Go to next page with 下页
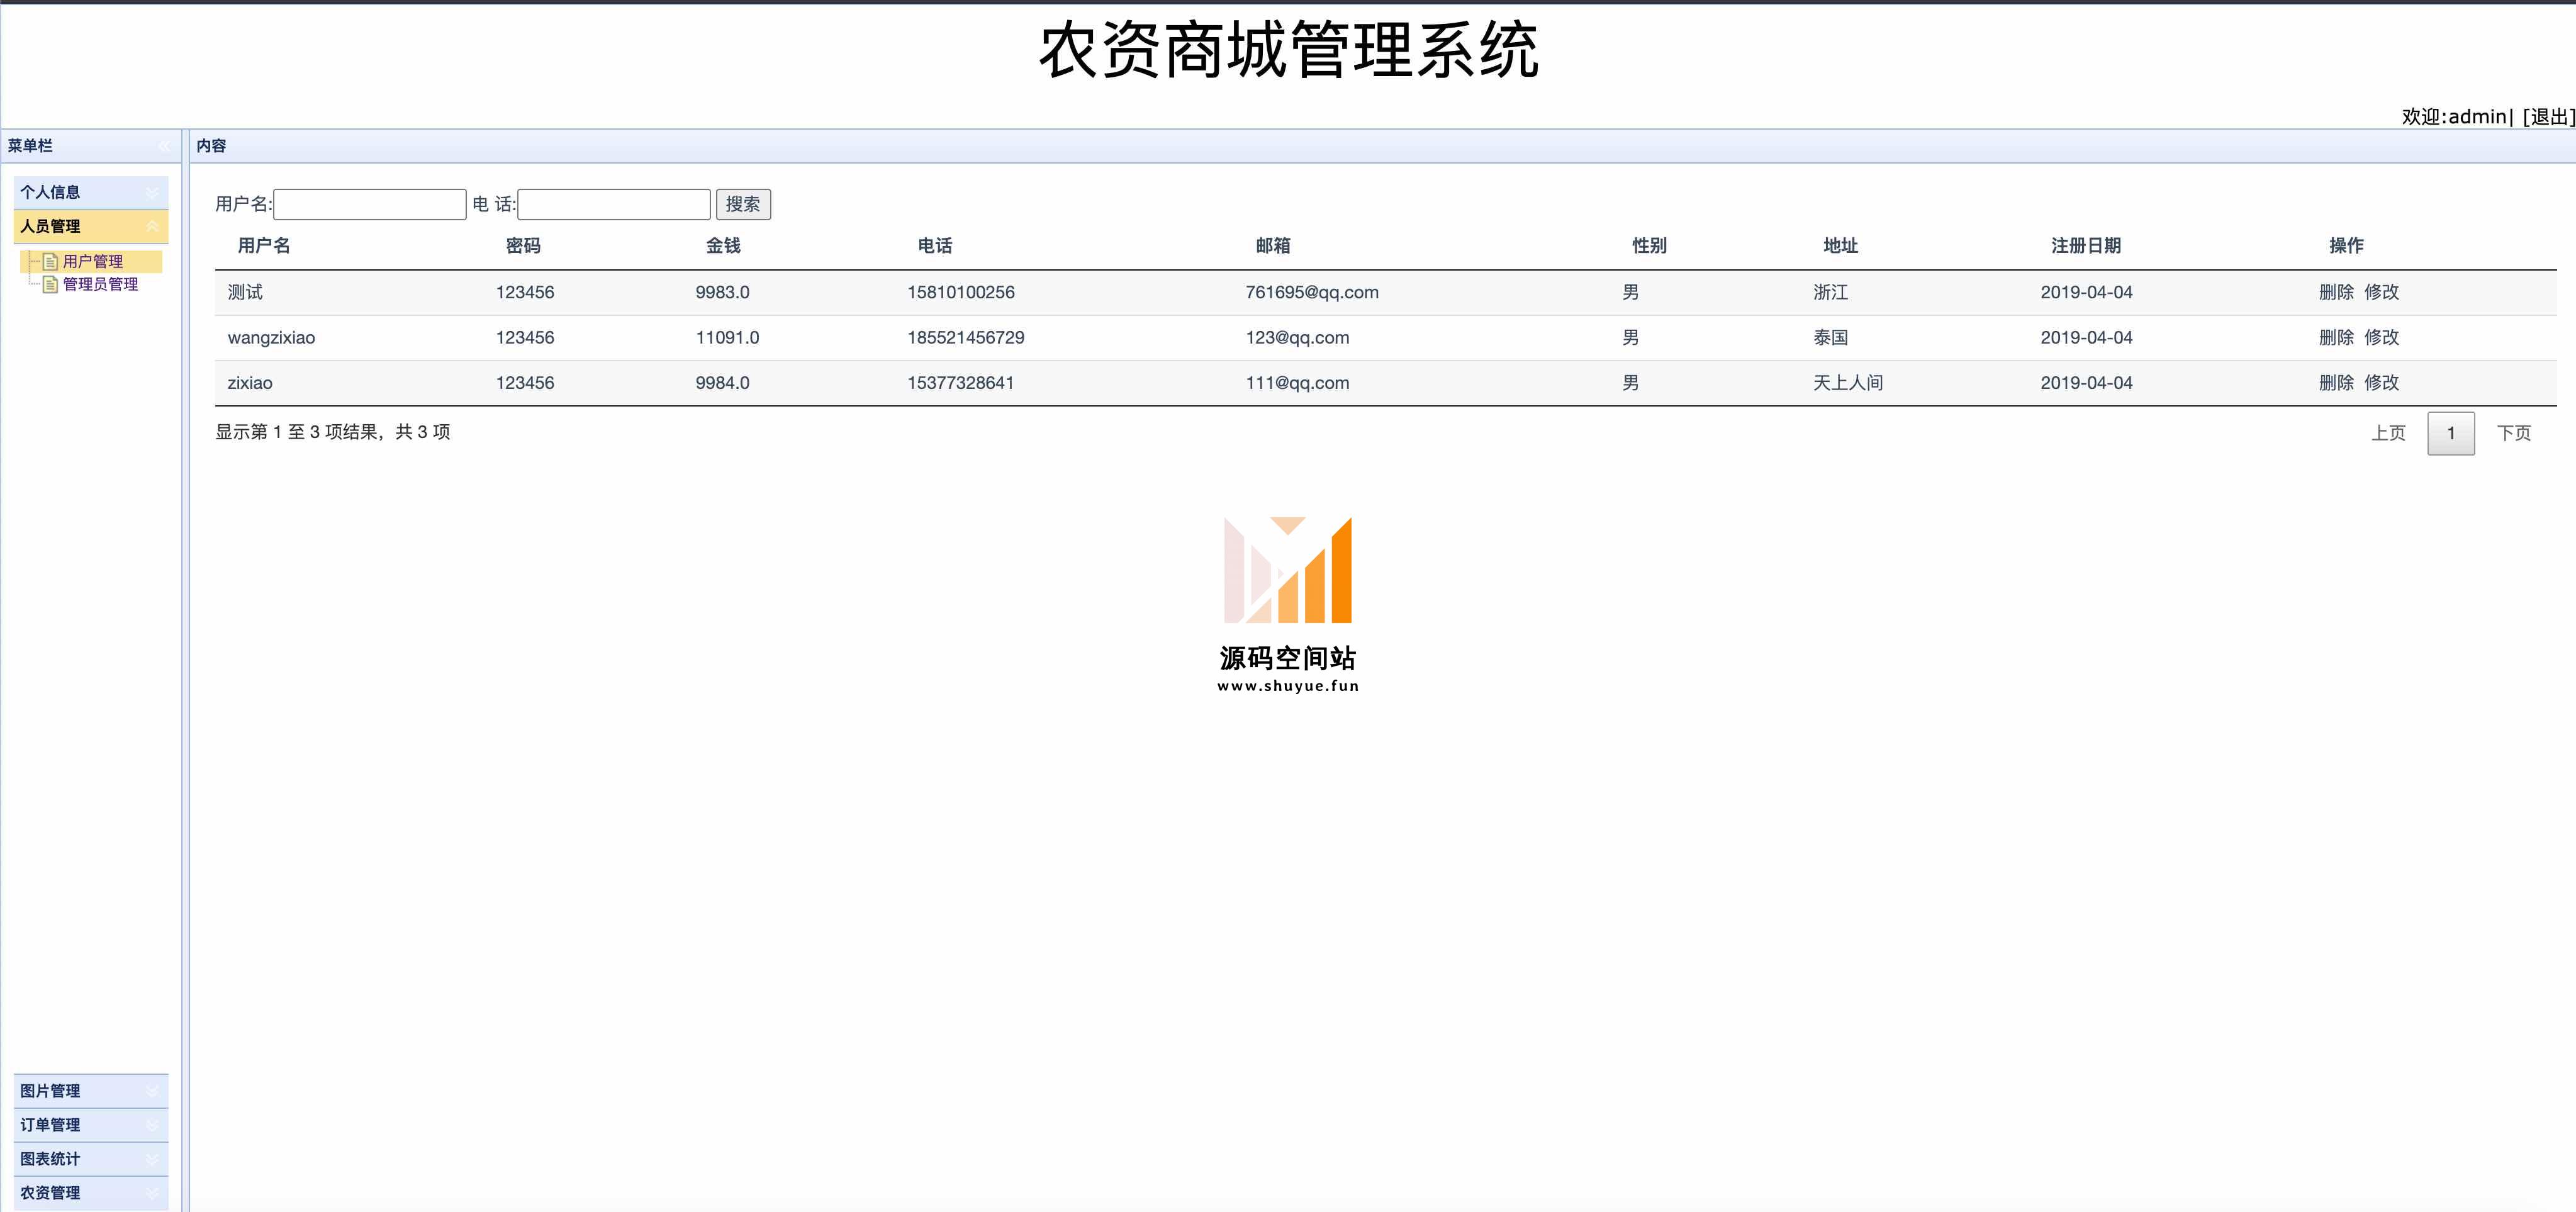Image resolution: width=2576 pixels, height=1212 pixels. (x=2514, y=433)
